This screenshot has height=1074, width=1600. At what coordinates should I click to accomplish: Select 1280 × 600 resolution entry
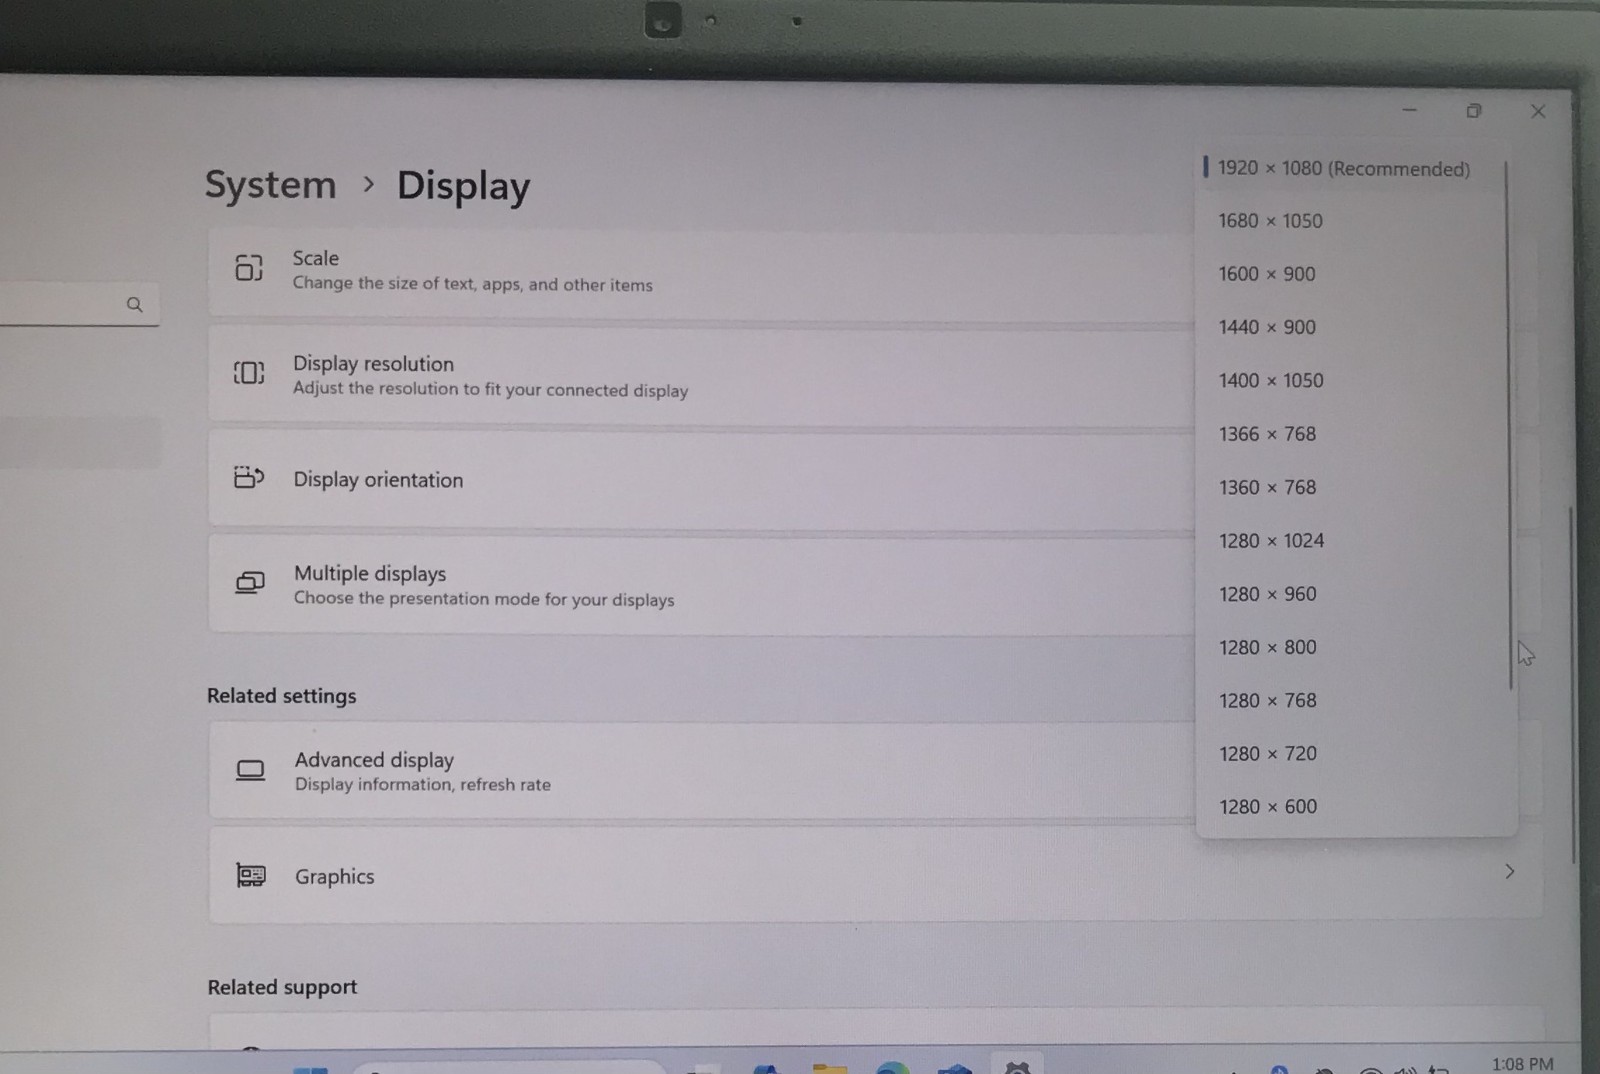click(x=1267, y=806)
